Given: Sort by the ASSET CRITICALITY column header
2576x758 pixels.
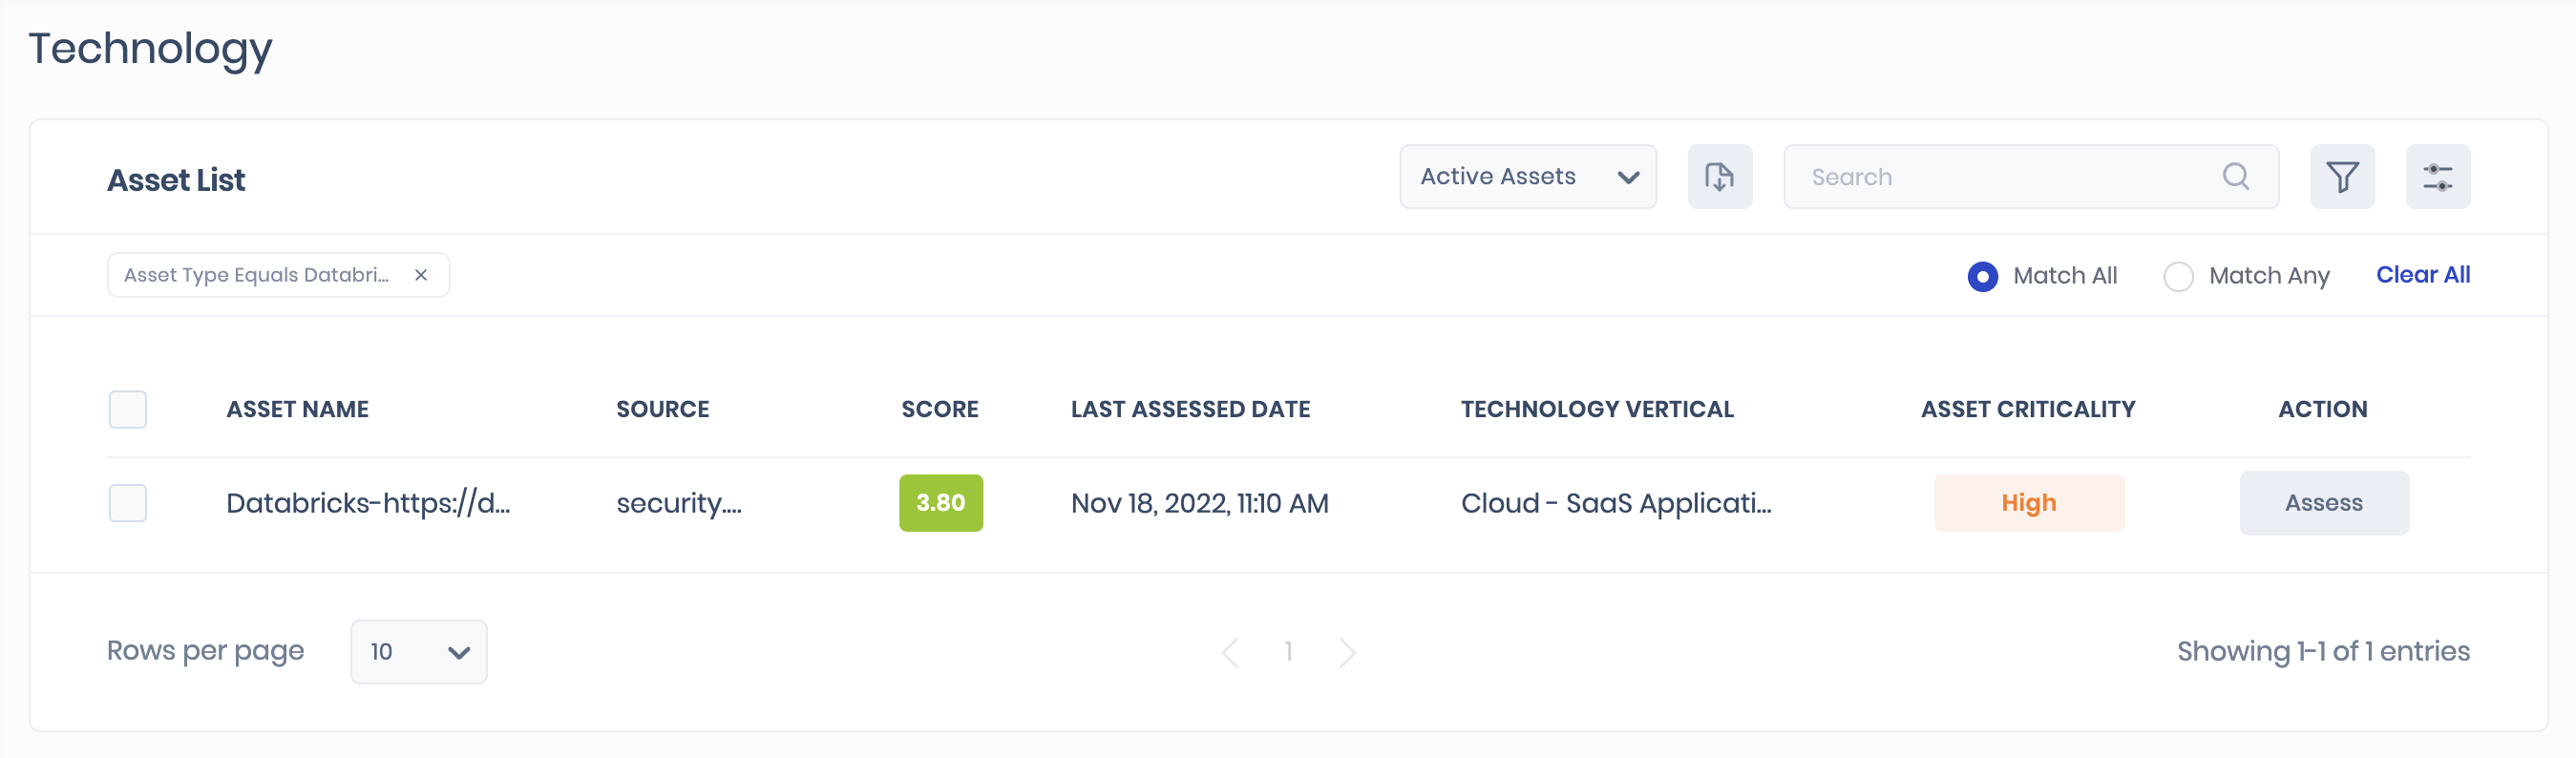Looking at the screenshot, I should click(x=2027, y=409).
